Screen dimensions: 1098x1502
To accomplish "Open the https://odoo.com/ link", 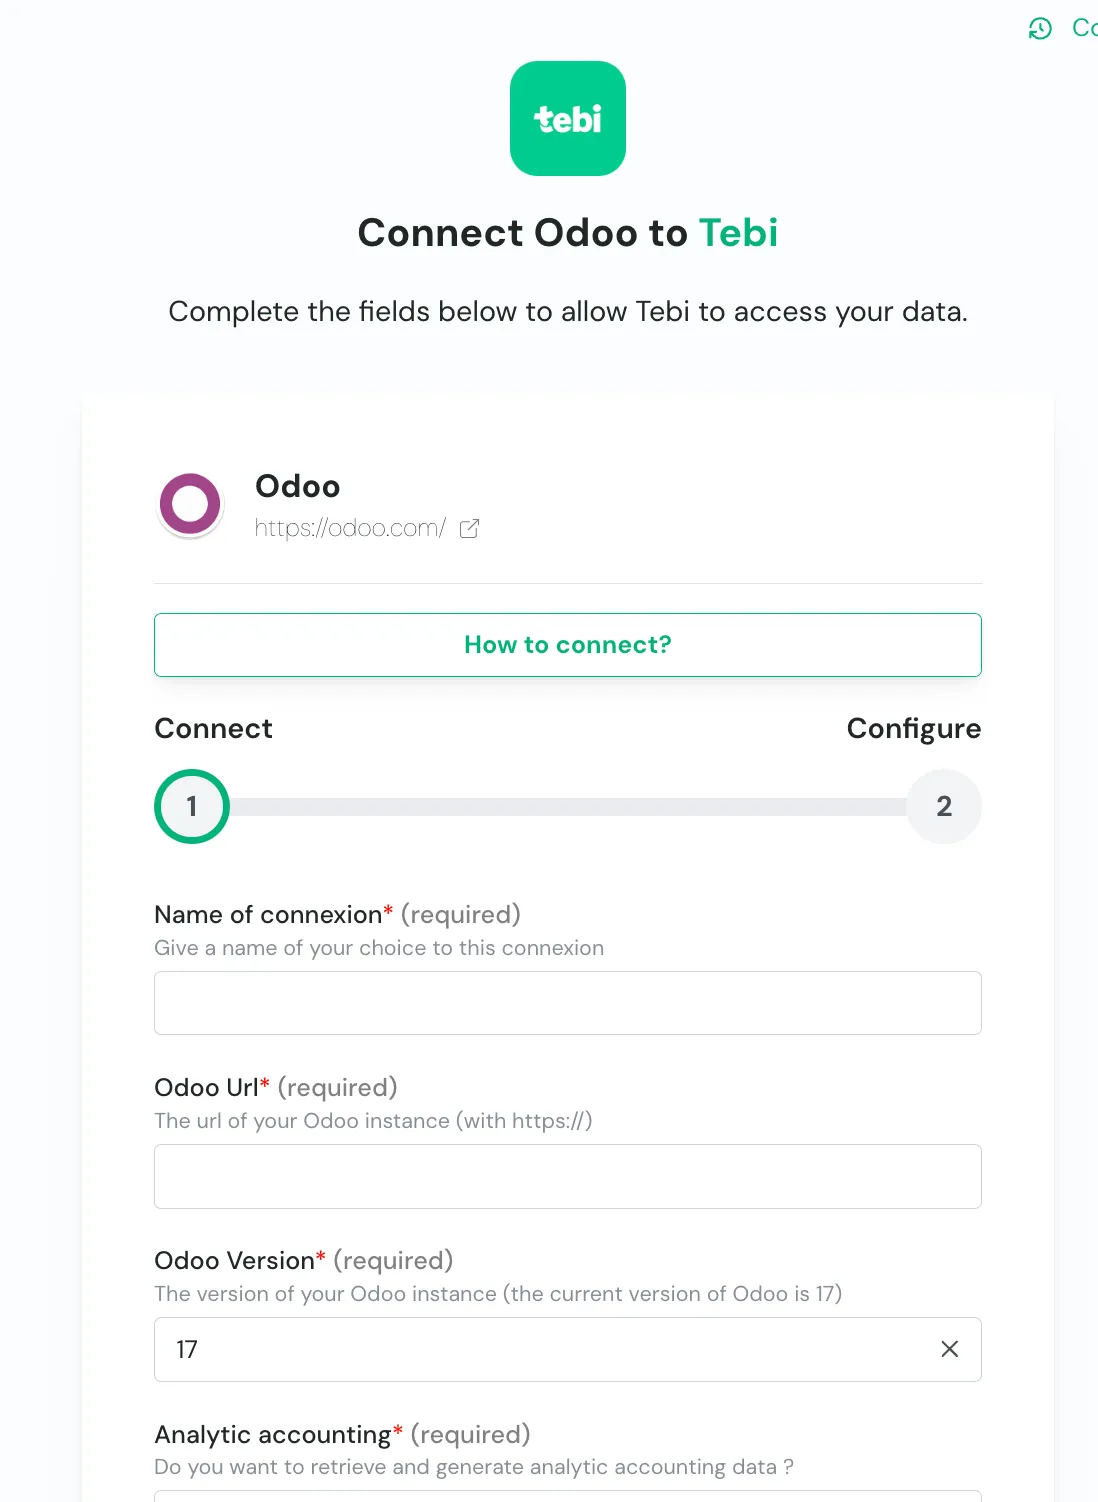I will pyautogui.click(x=350, y=528).
